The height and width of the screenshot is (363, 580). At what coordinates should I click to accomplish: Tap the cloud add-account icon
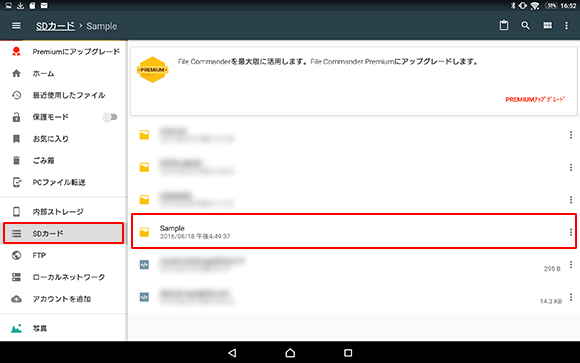16,299
